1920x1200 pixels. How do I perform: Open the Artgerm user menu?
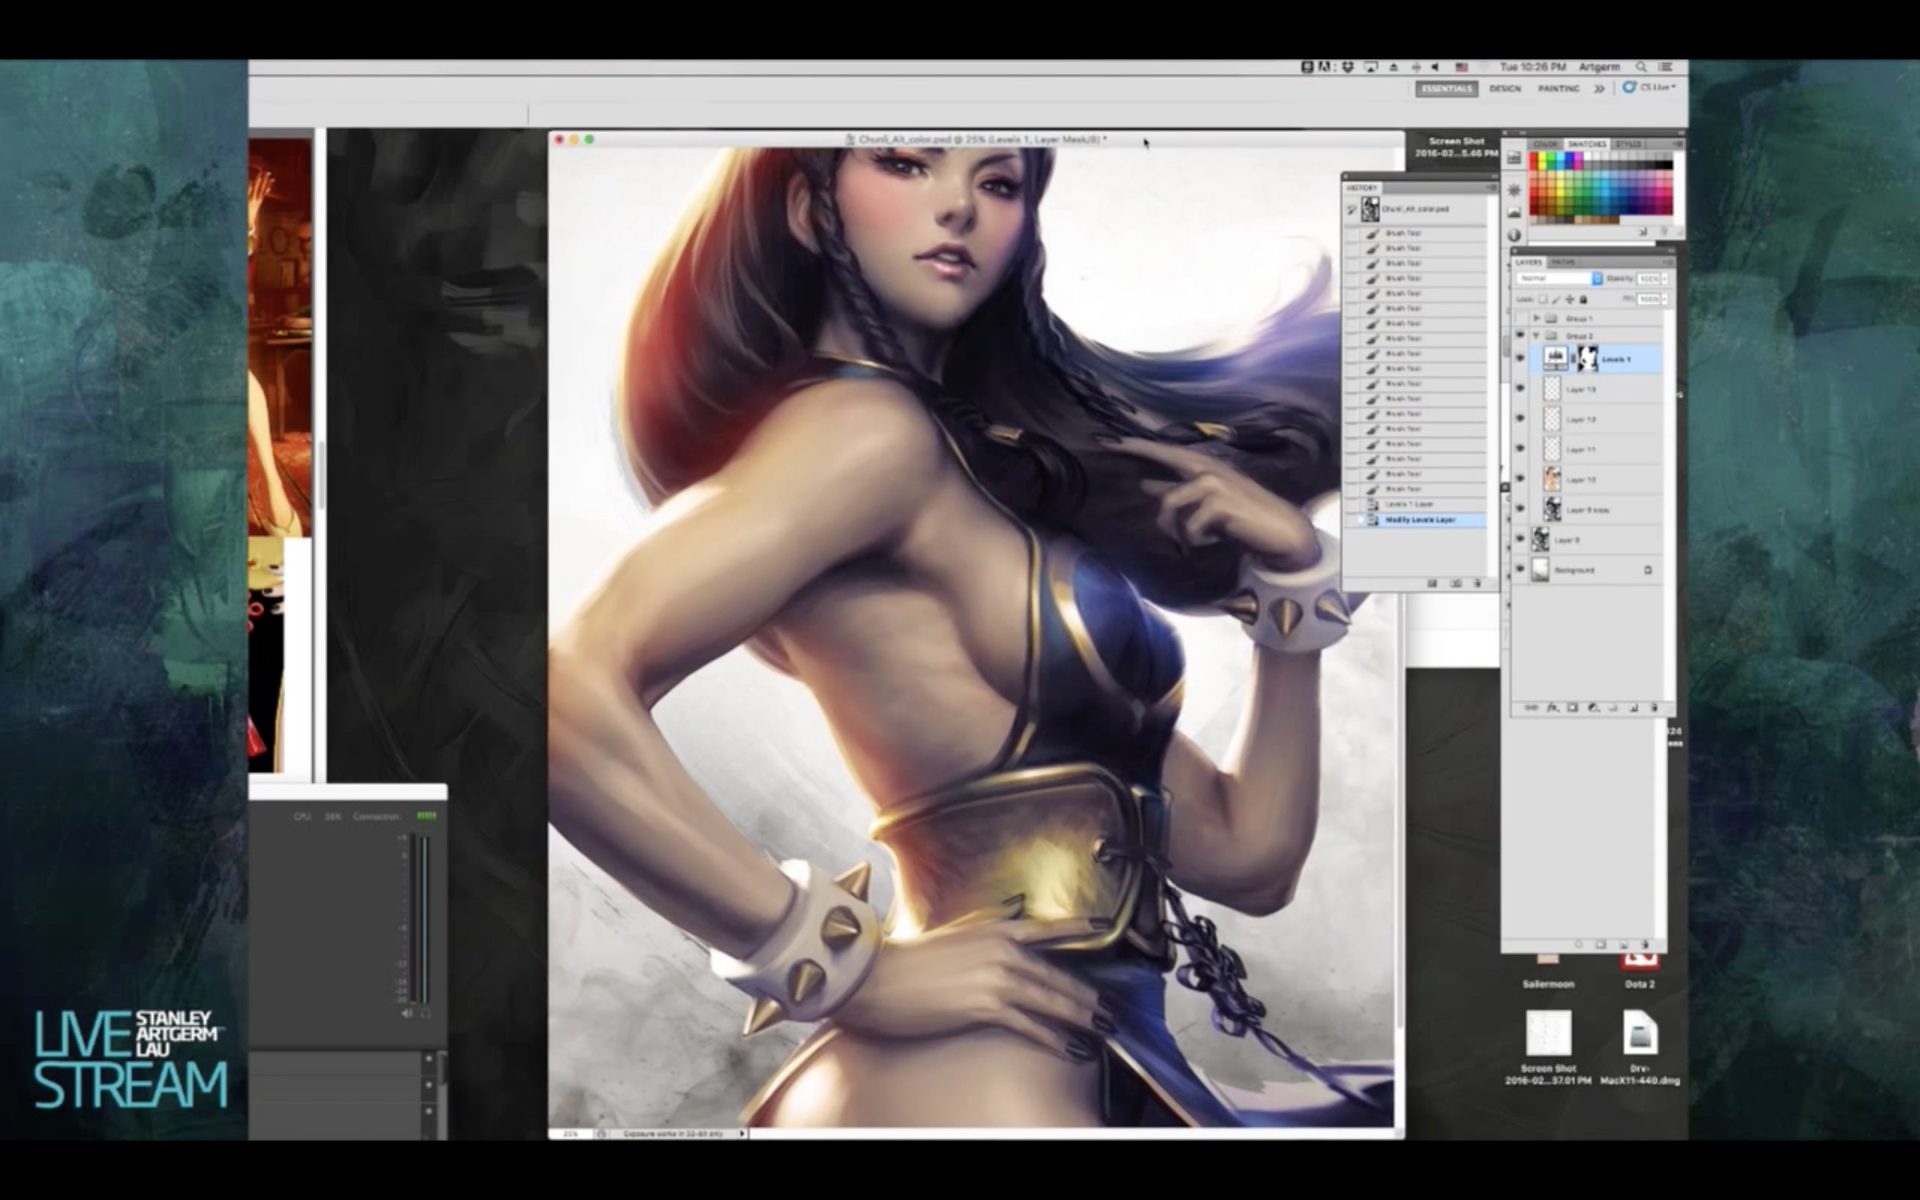pyautogui.click(x=1599, y=67)
